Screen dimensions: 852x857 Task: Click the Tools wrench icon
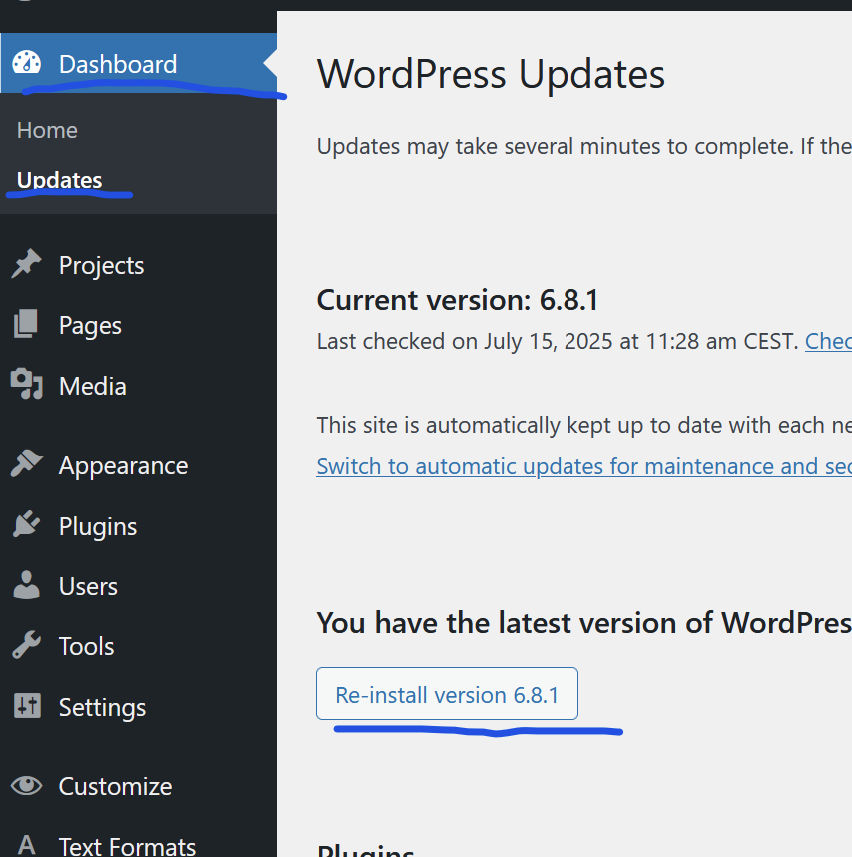click(27, 646)
